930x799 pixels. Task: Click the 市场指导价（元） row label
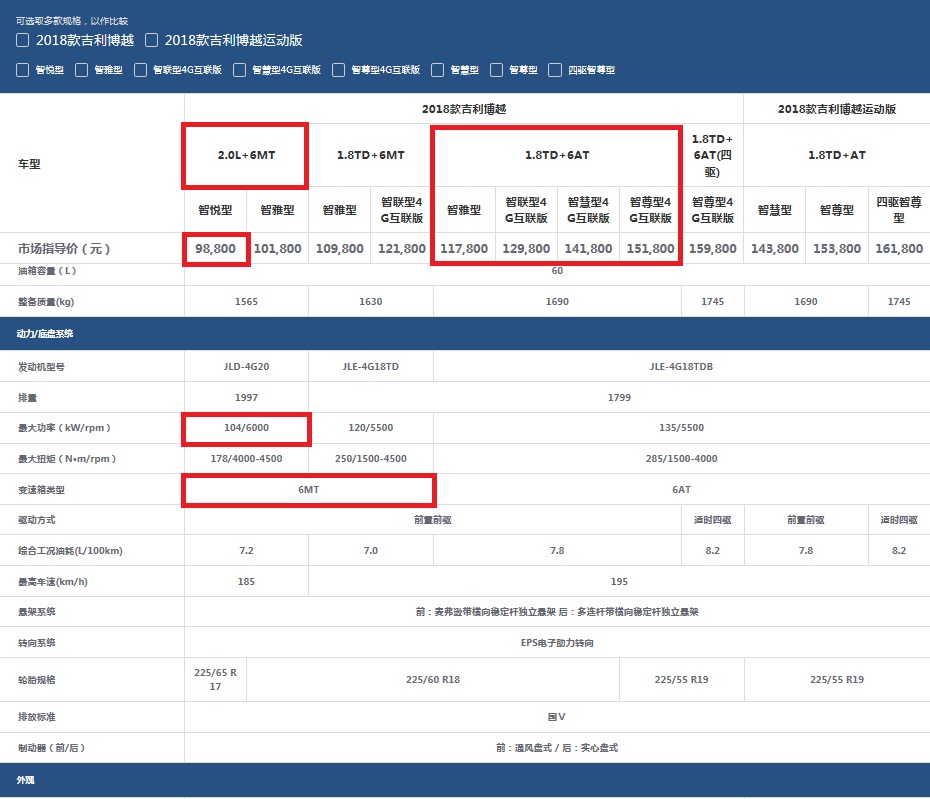coord(64,248)
